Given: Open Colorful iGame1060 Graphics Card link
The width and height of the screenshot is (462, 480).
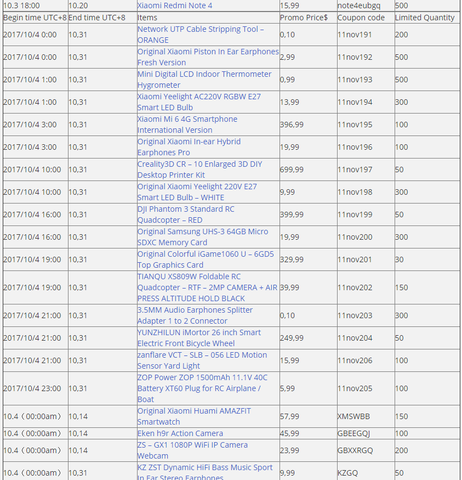Looking at the screenshot, I should point(206,259).
